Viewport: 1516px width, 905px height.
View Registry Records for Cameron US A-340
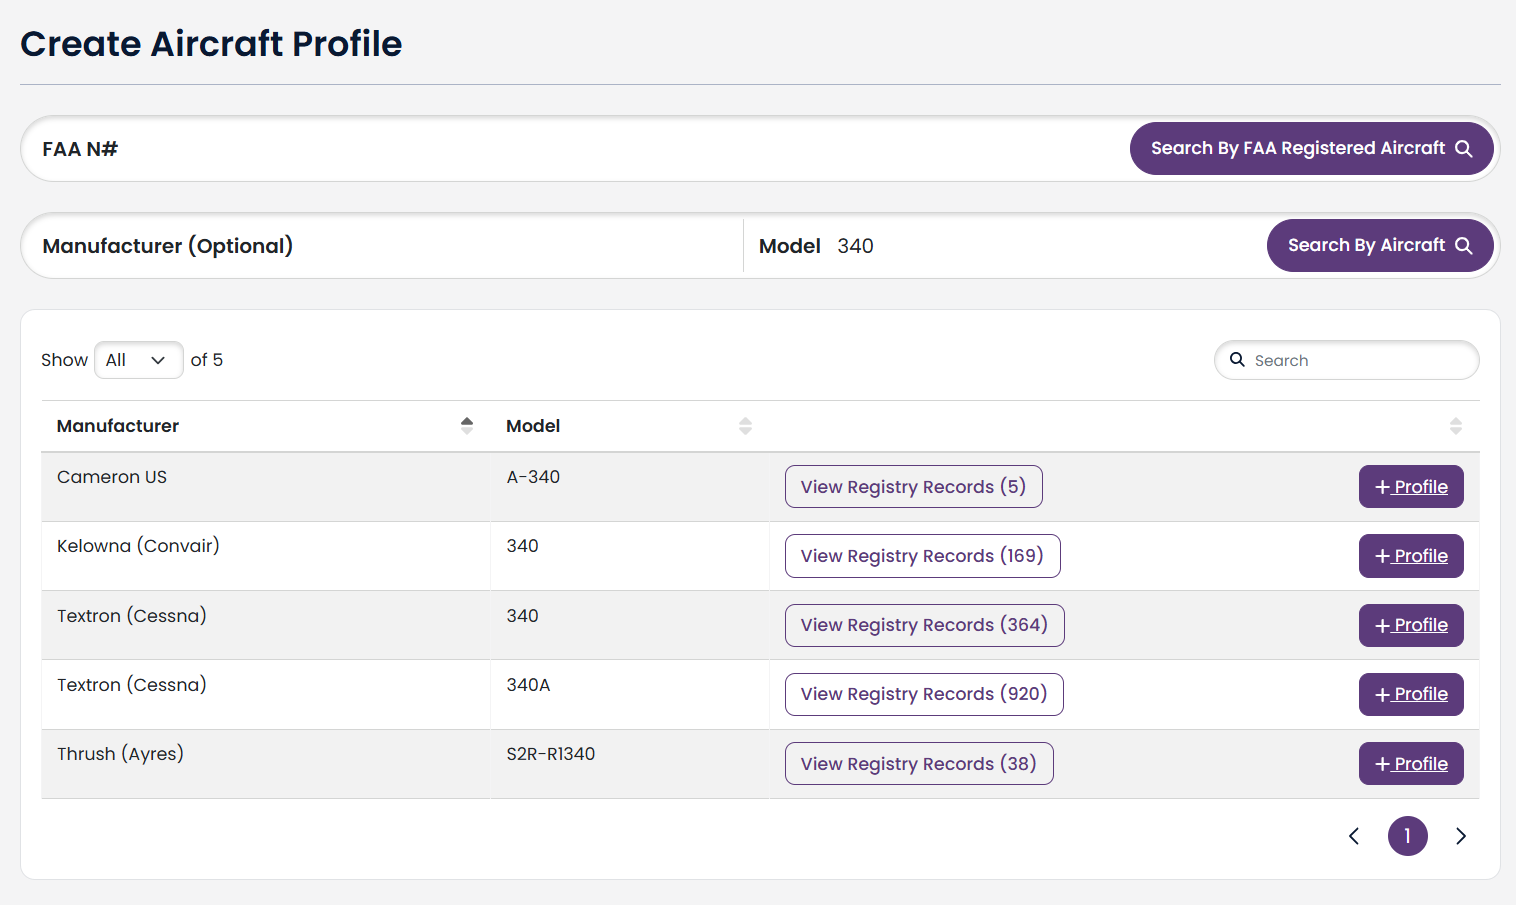(914, 487)
